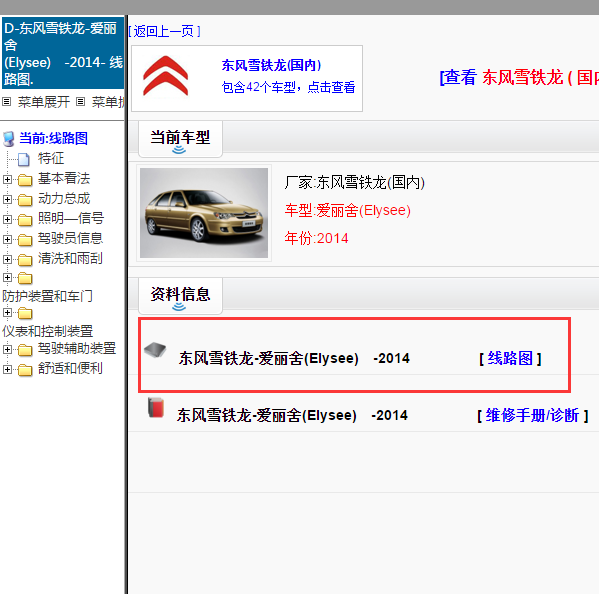Viewport: 599px width, 594px height.
Task: Expand the 驾驶辅助装置 tree node
Action: tap(7, 349)
